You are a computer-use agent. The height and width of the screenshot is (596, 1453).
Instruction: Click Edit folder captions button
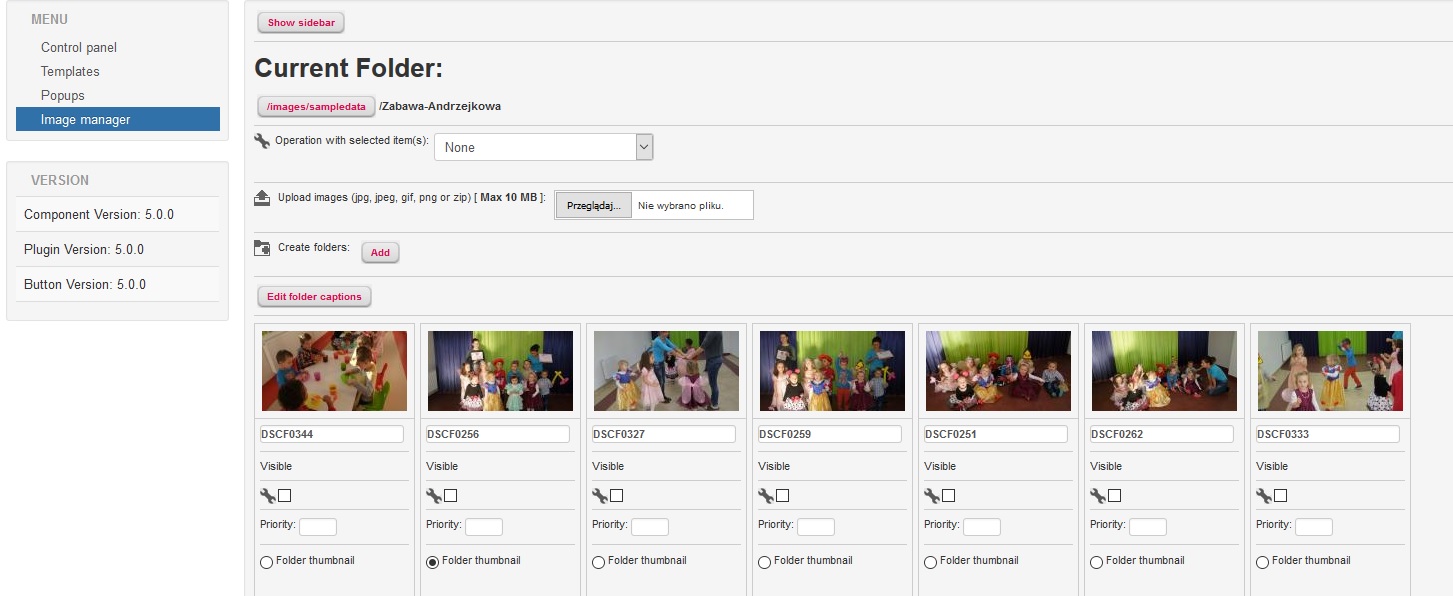[x=314, y=297]
